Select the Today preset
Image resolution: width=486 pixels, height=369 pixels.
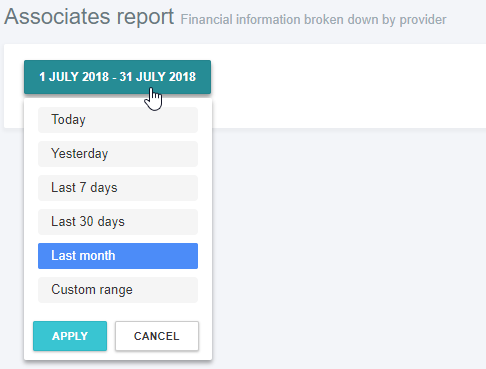118,120
